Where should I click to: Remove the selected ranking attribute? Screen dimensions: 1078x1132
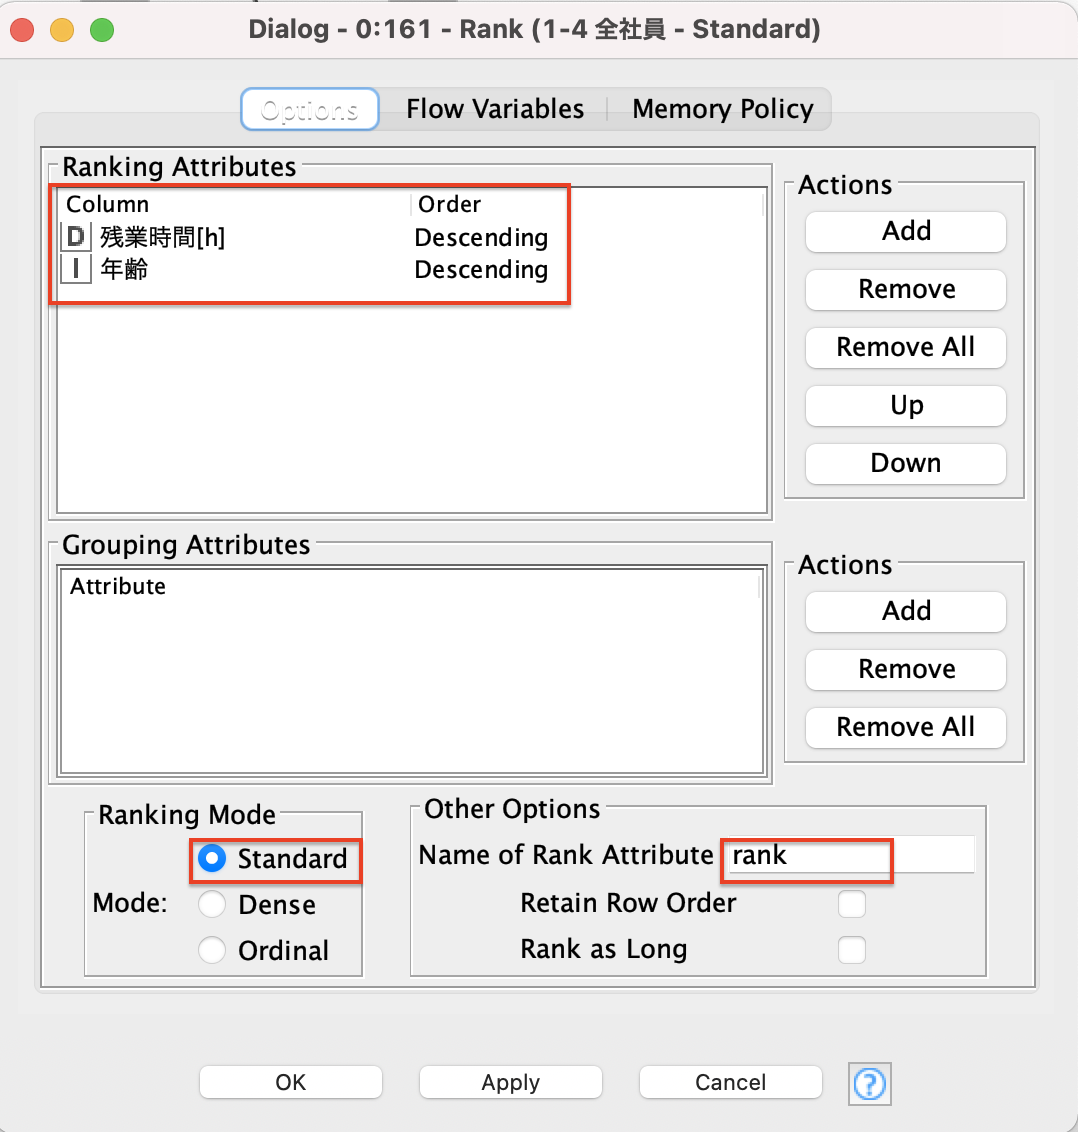pyautogui.click(x=906, y=289)
